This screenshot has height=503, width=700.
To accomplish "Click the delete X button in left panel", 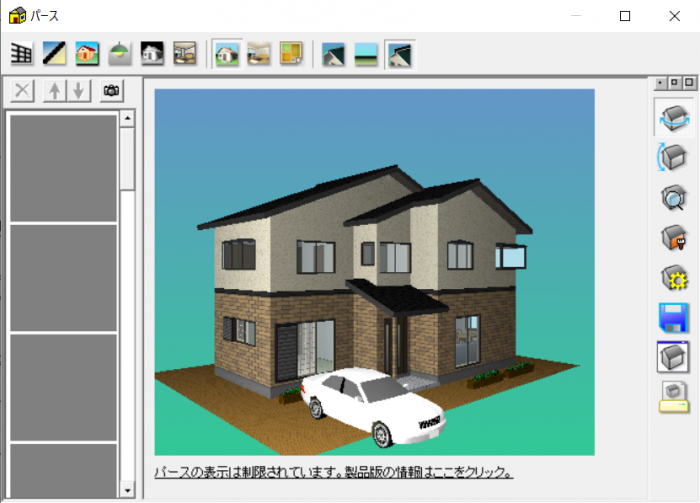I will [22, 91].
